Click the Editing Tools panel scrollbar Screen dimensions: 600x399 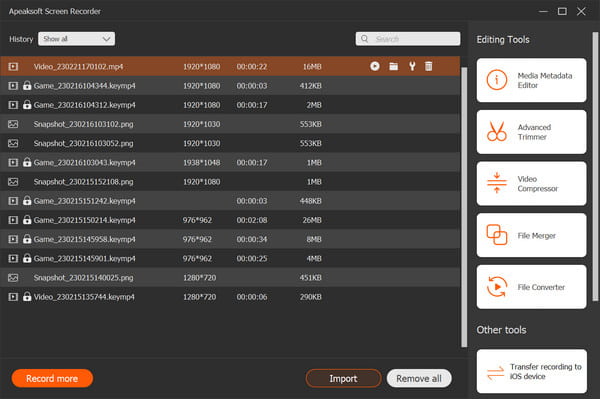(x=595, y=166)
